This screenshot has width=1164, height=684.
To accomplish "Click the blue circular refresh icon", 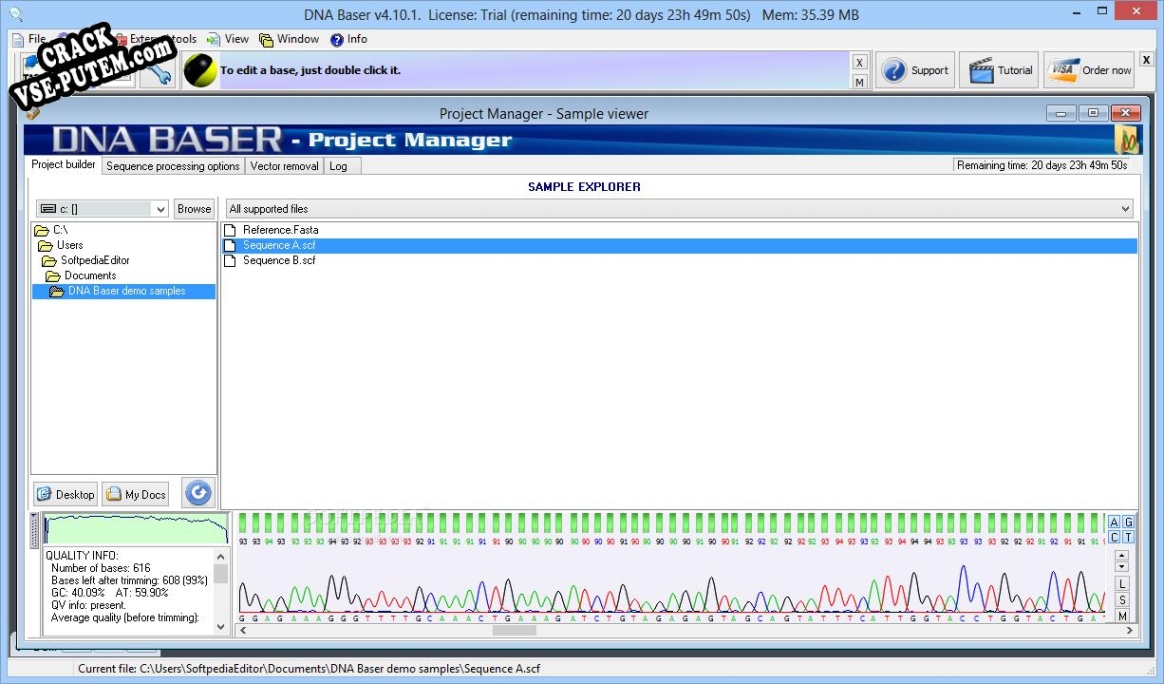I will [x=198, y=493].
